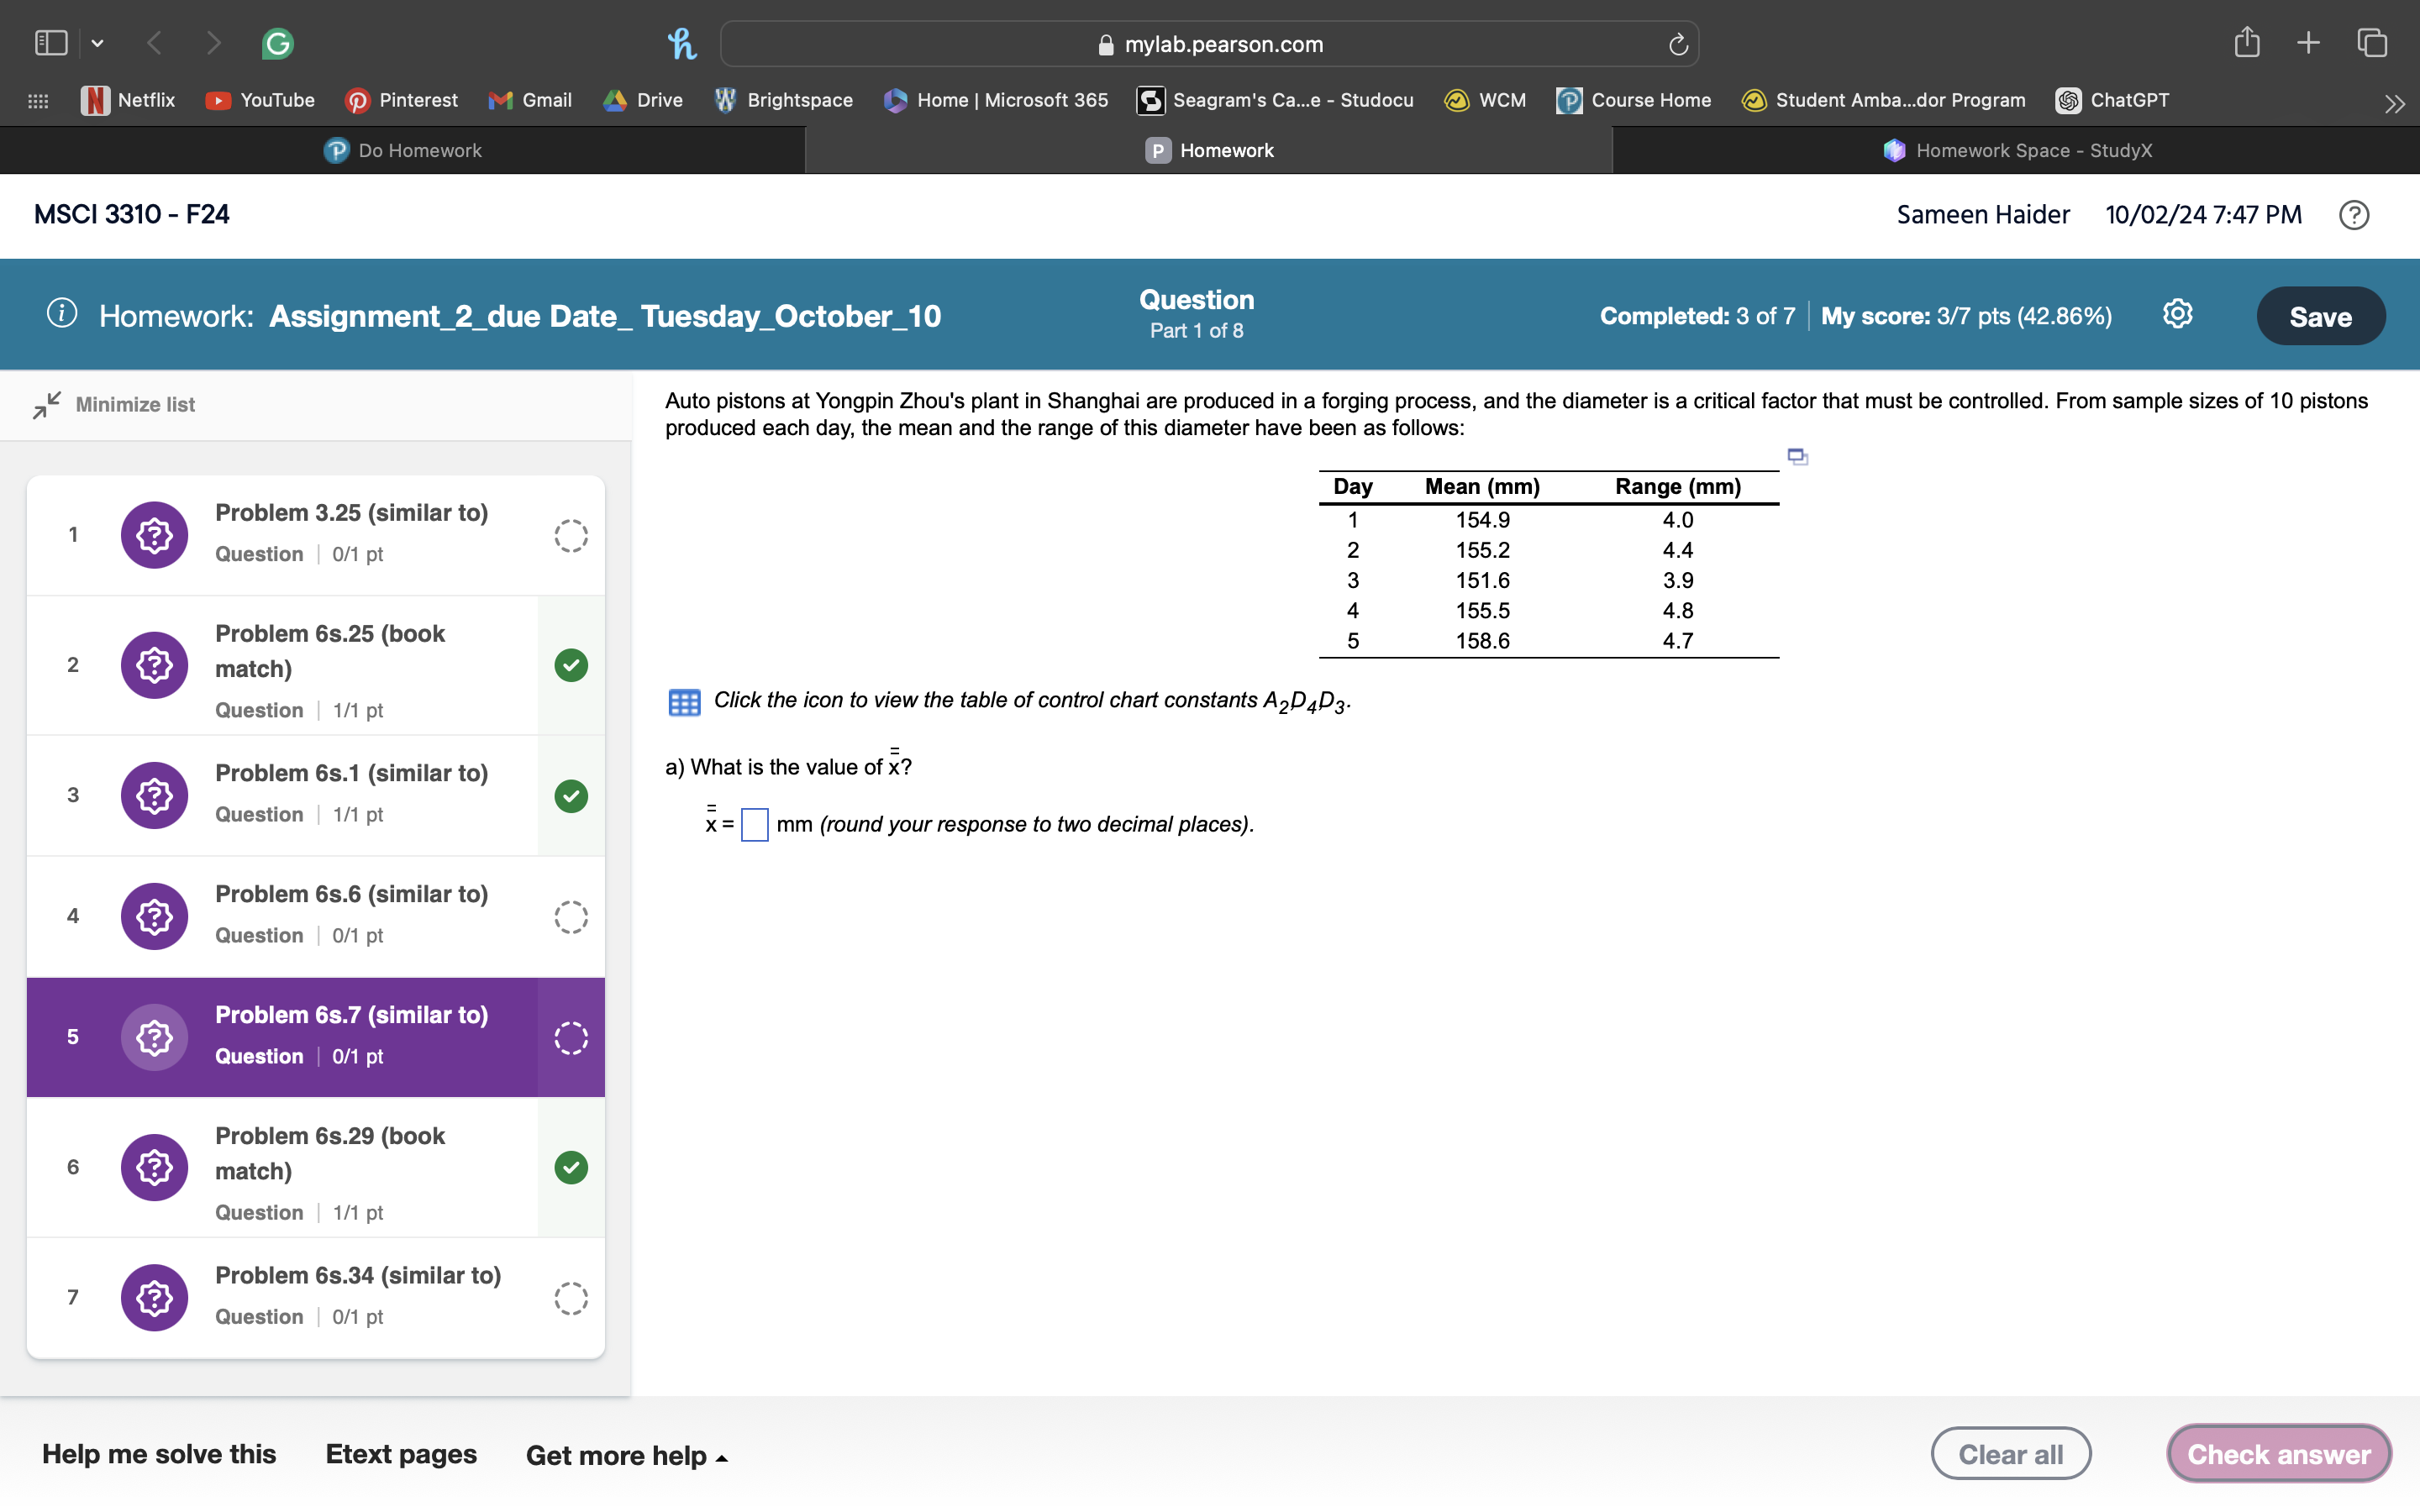
Task: Open the sidebar dropdown chevron
Action: click(97, 43)
